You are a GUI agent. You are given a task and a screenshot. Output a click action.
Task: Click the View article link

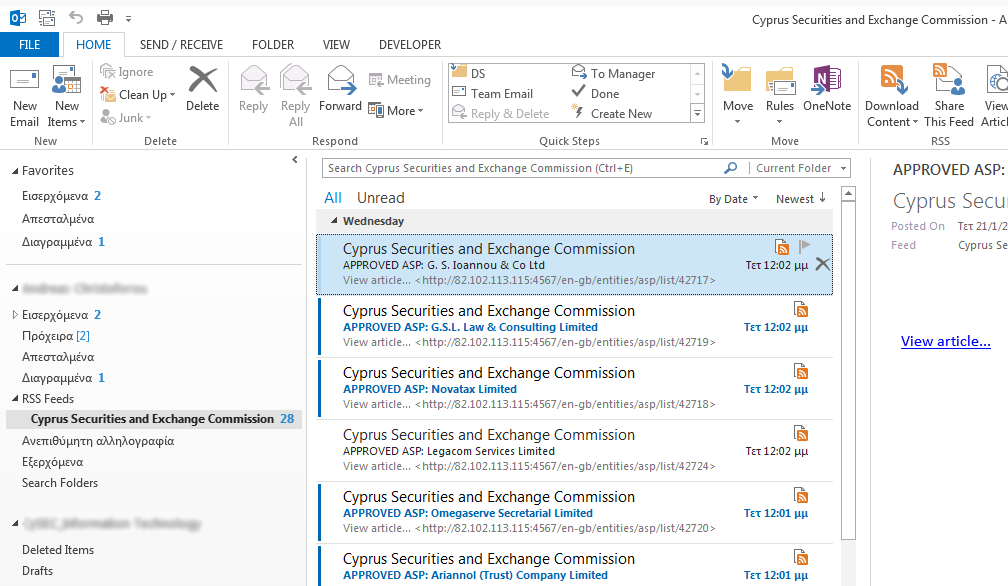(945, 341)
